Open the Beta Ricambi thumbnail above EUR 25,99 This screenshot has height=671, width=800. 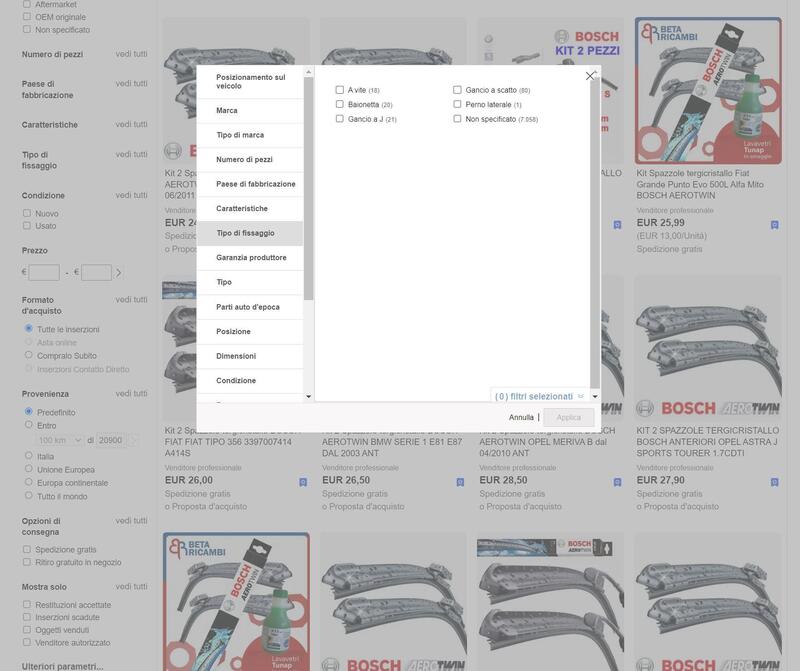tap(708, 91)
